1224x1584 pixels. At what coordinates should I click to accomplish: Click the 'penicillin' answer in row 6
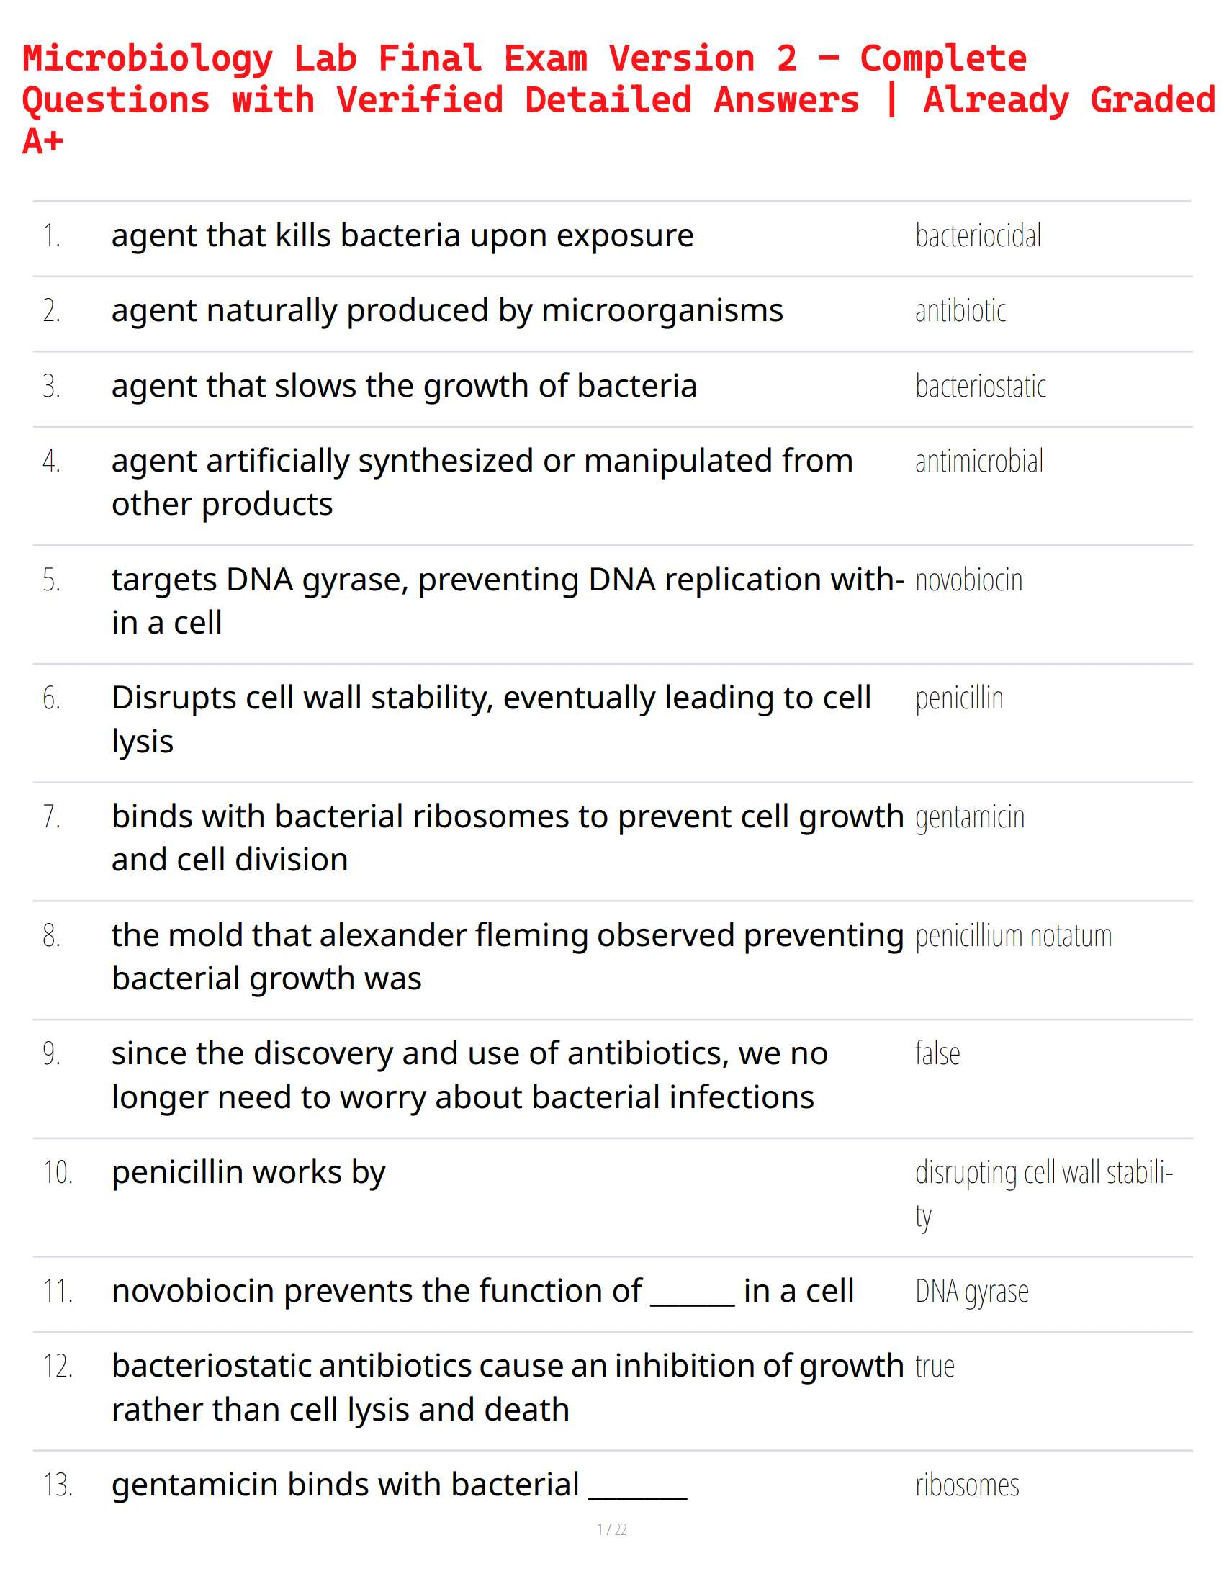(958, 698)
